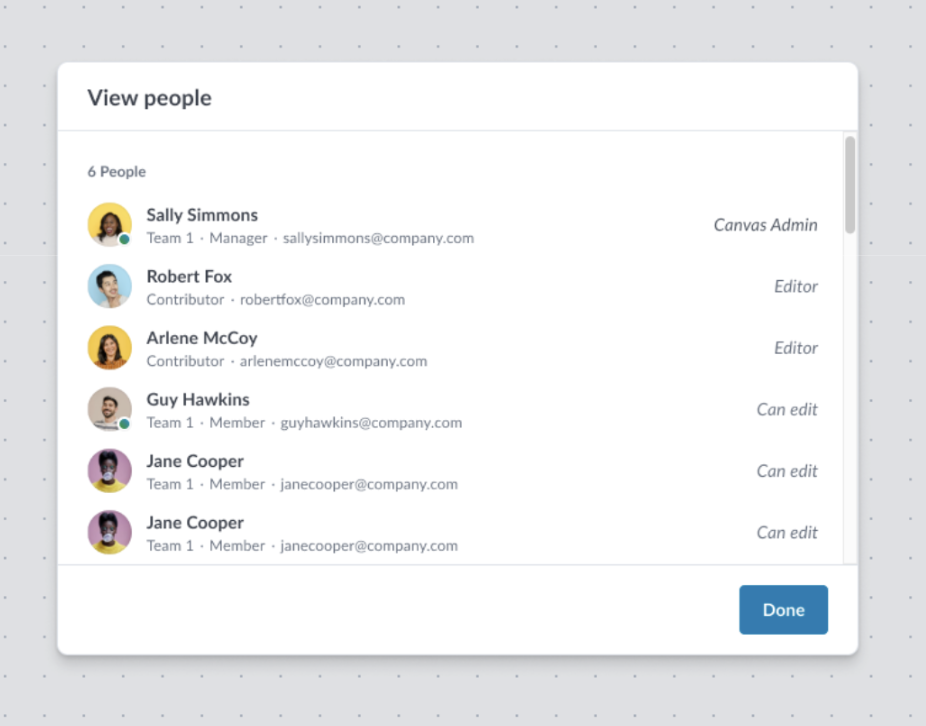Click the sallysimmons@company.com email
This screenshot has height=726, width=926.
pos(378,238)
